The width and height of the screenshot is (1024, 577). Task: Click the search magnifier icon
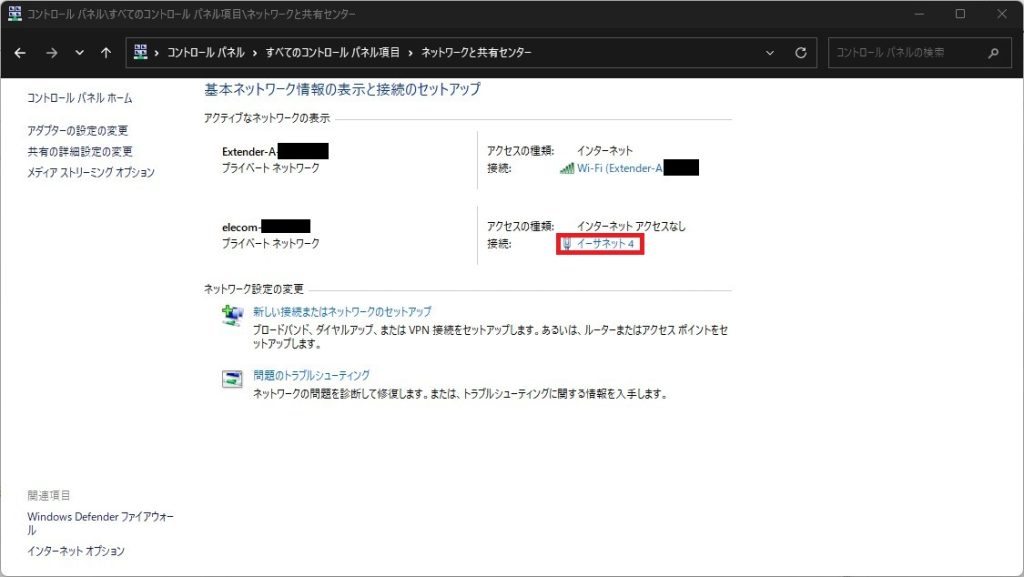993,53
